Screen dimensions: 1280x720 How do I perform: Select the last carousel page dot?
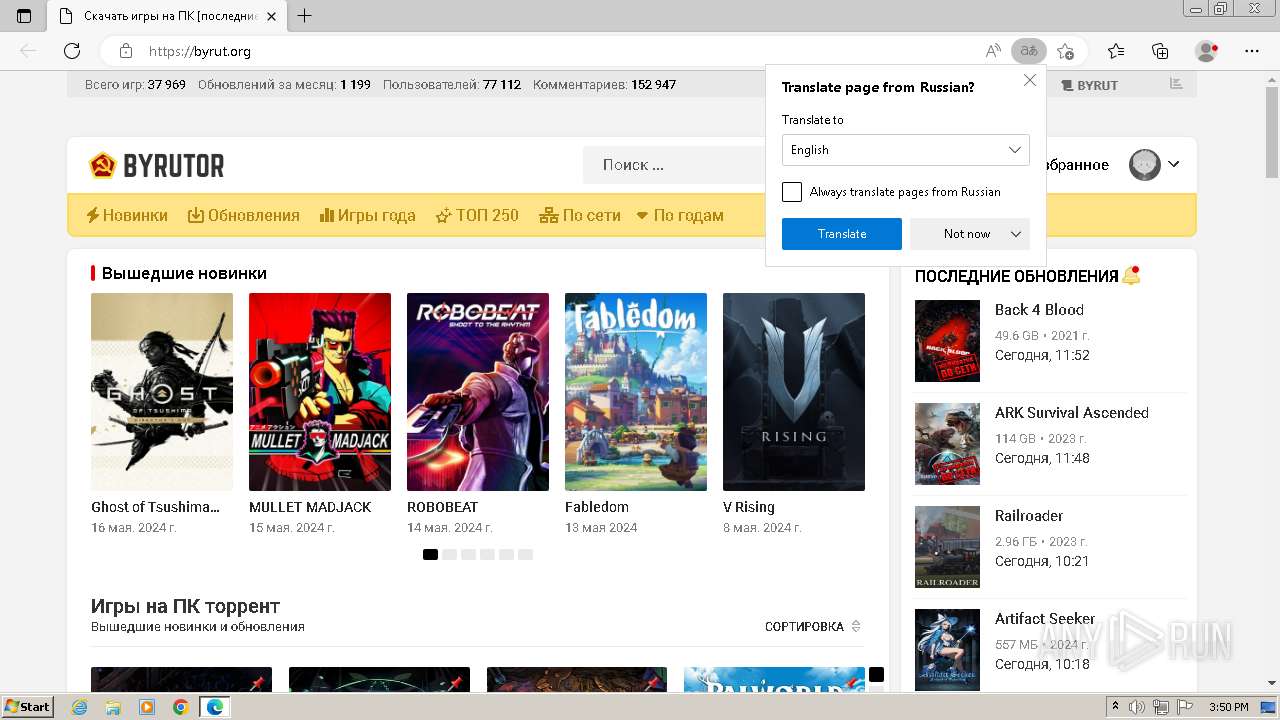click(x=526, y=554)
